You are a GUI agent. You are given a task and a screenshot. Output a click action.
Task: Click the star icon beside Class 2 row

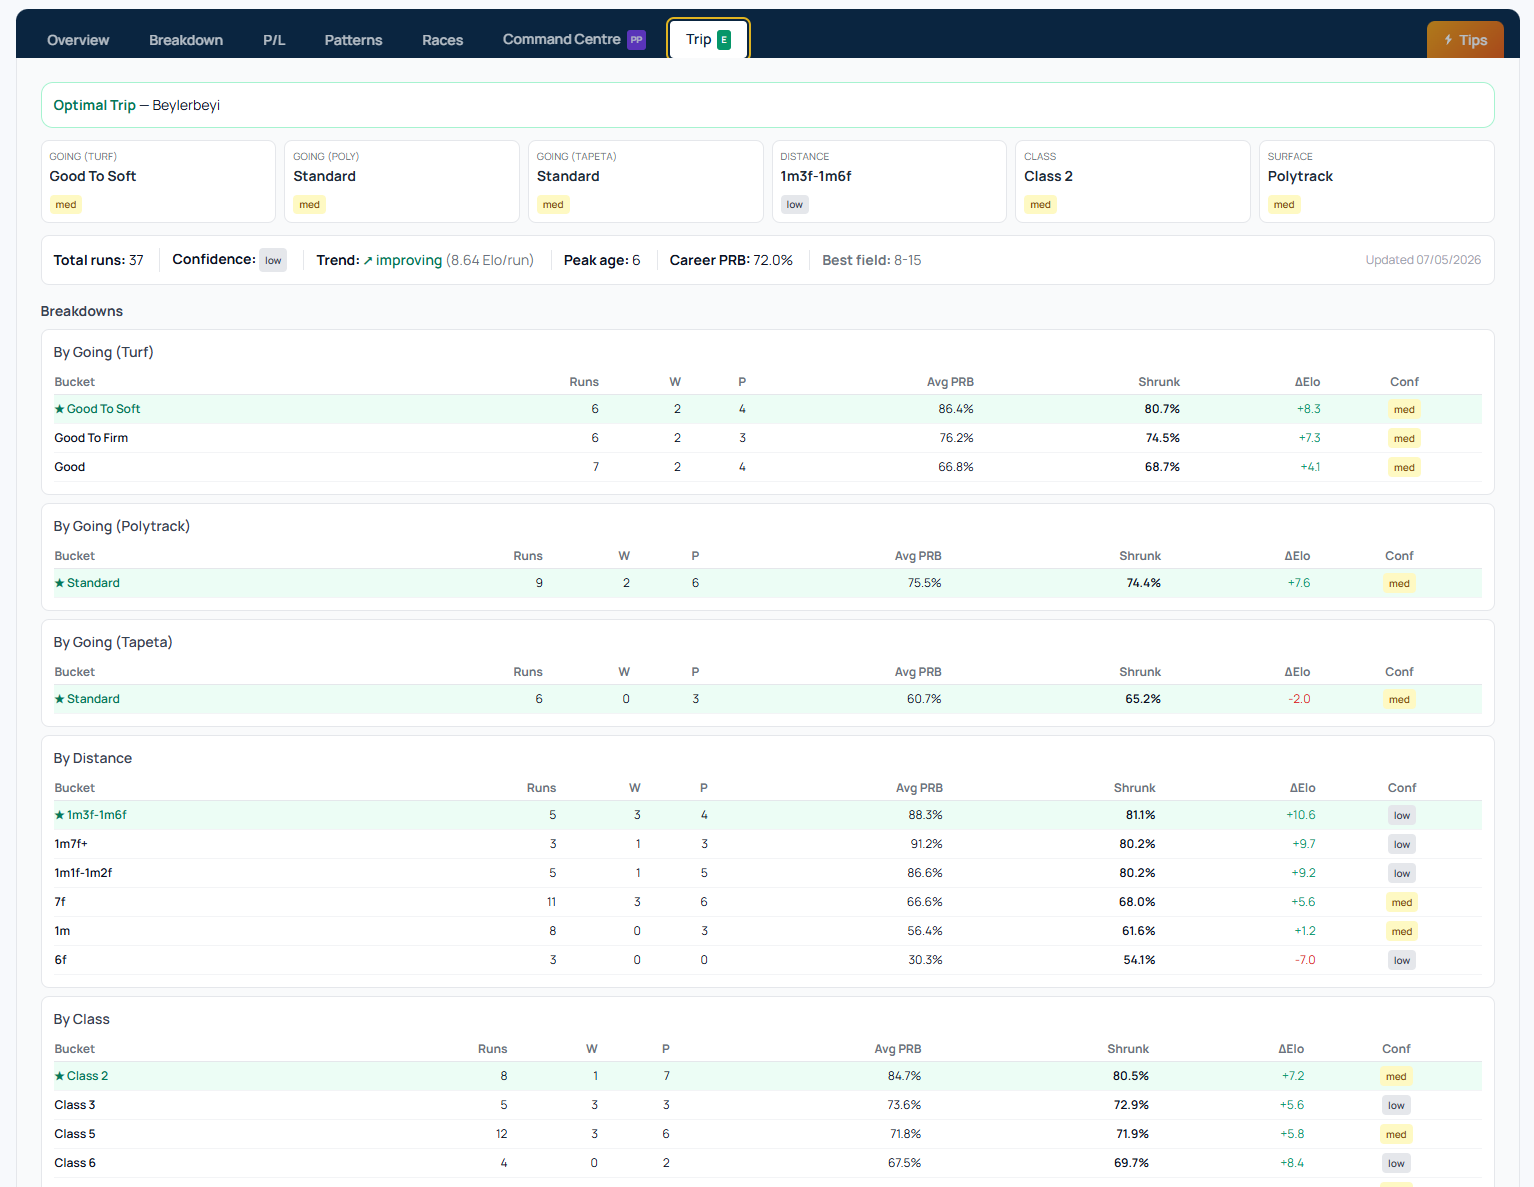click(60, 1076)
